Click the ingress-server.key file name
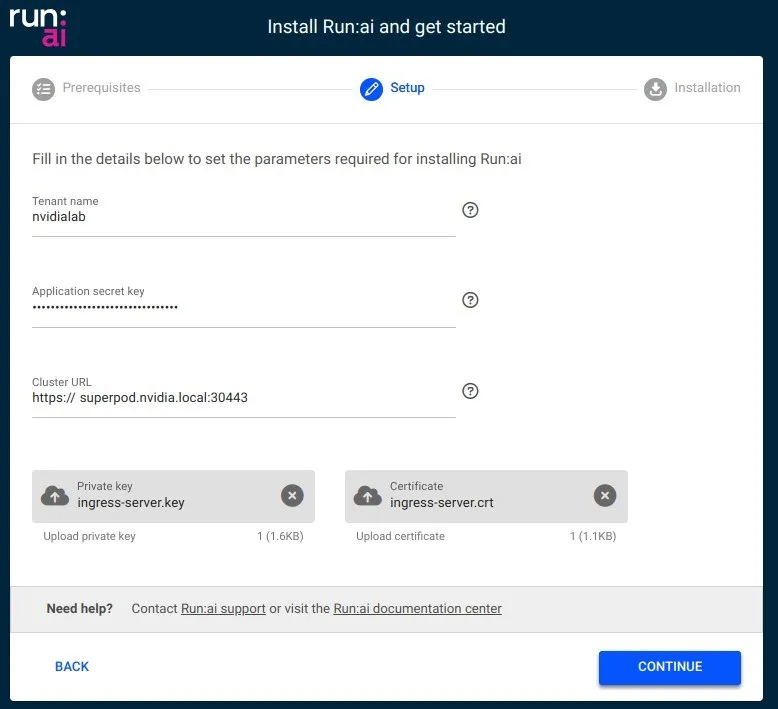Image resolution: width=778 pixels, height=709 pixels. [131, 503]
